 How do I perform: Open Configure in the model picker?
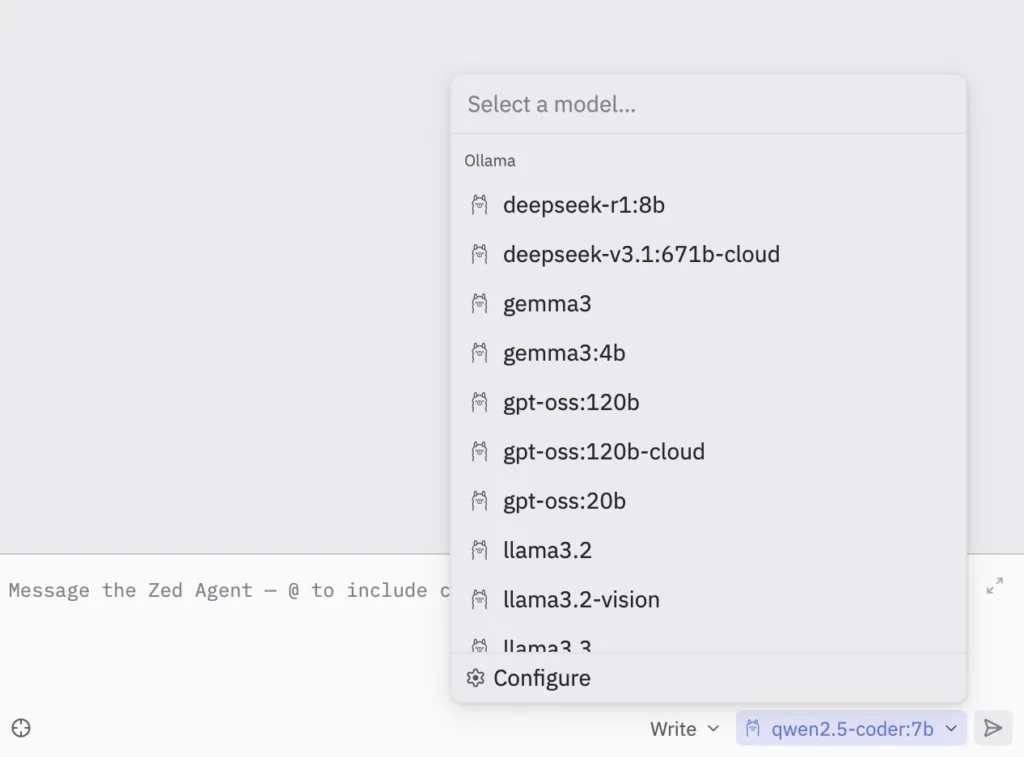(542, 678)
